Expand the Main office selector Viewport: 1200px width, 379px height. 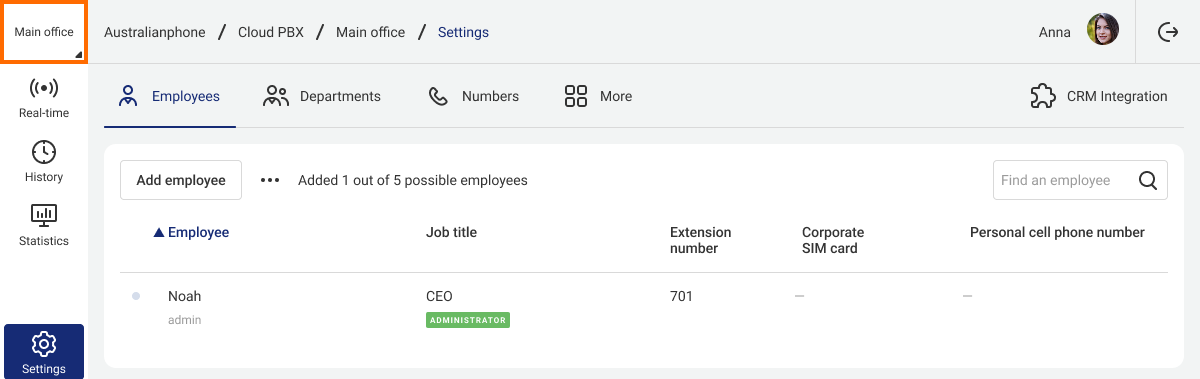[44, 32]
